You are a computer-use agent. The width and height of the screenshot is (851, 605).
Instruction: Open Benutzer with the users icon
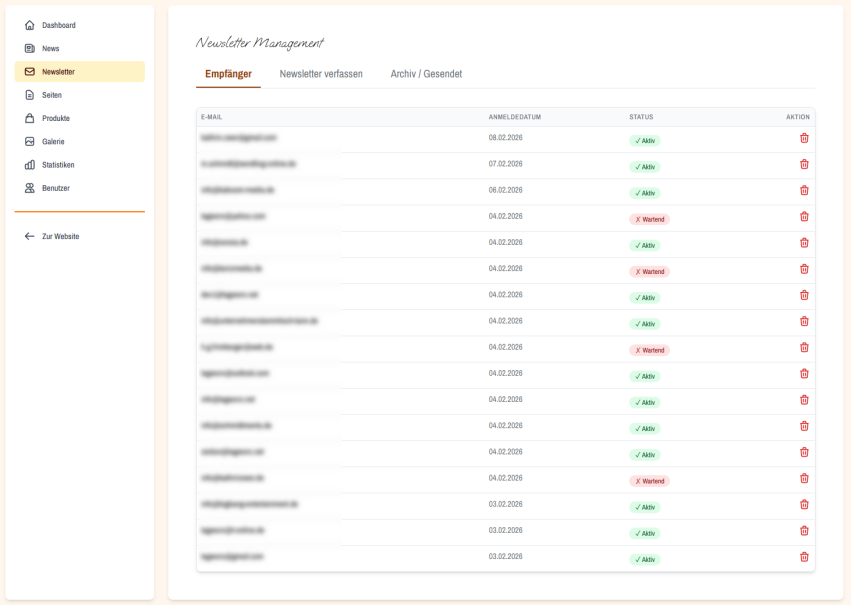click(28, 188)
